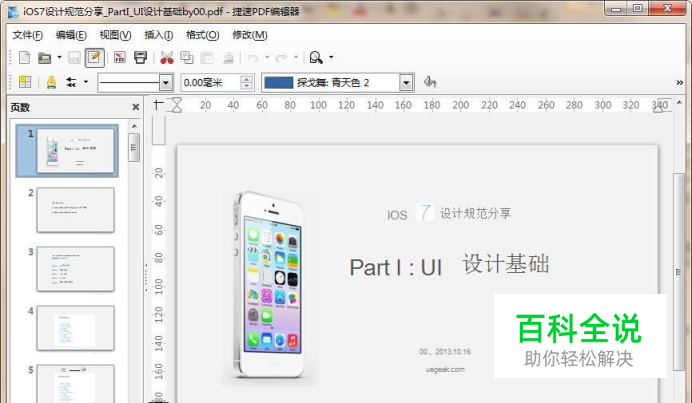Open the 视图(V) menu
The image size is (692, 403).
coord(115,35)
